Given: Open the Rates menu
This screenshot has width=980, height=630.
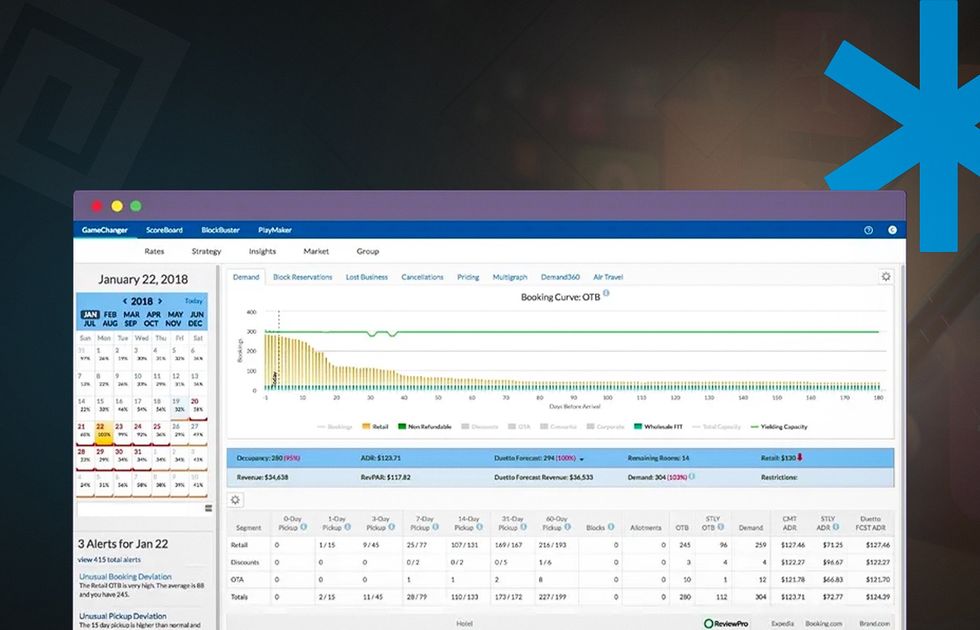Looking at the screenshot, I should 154,251.
